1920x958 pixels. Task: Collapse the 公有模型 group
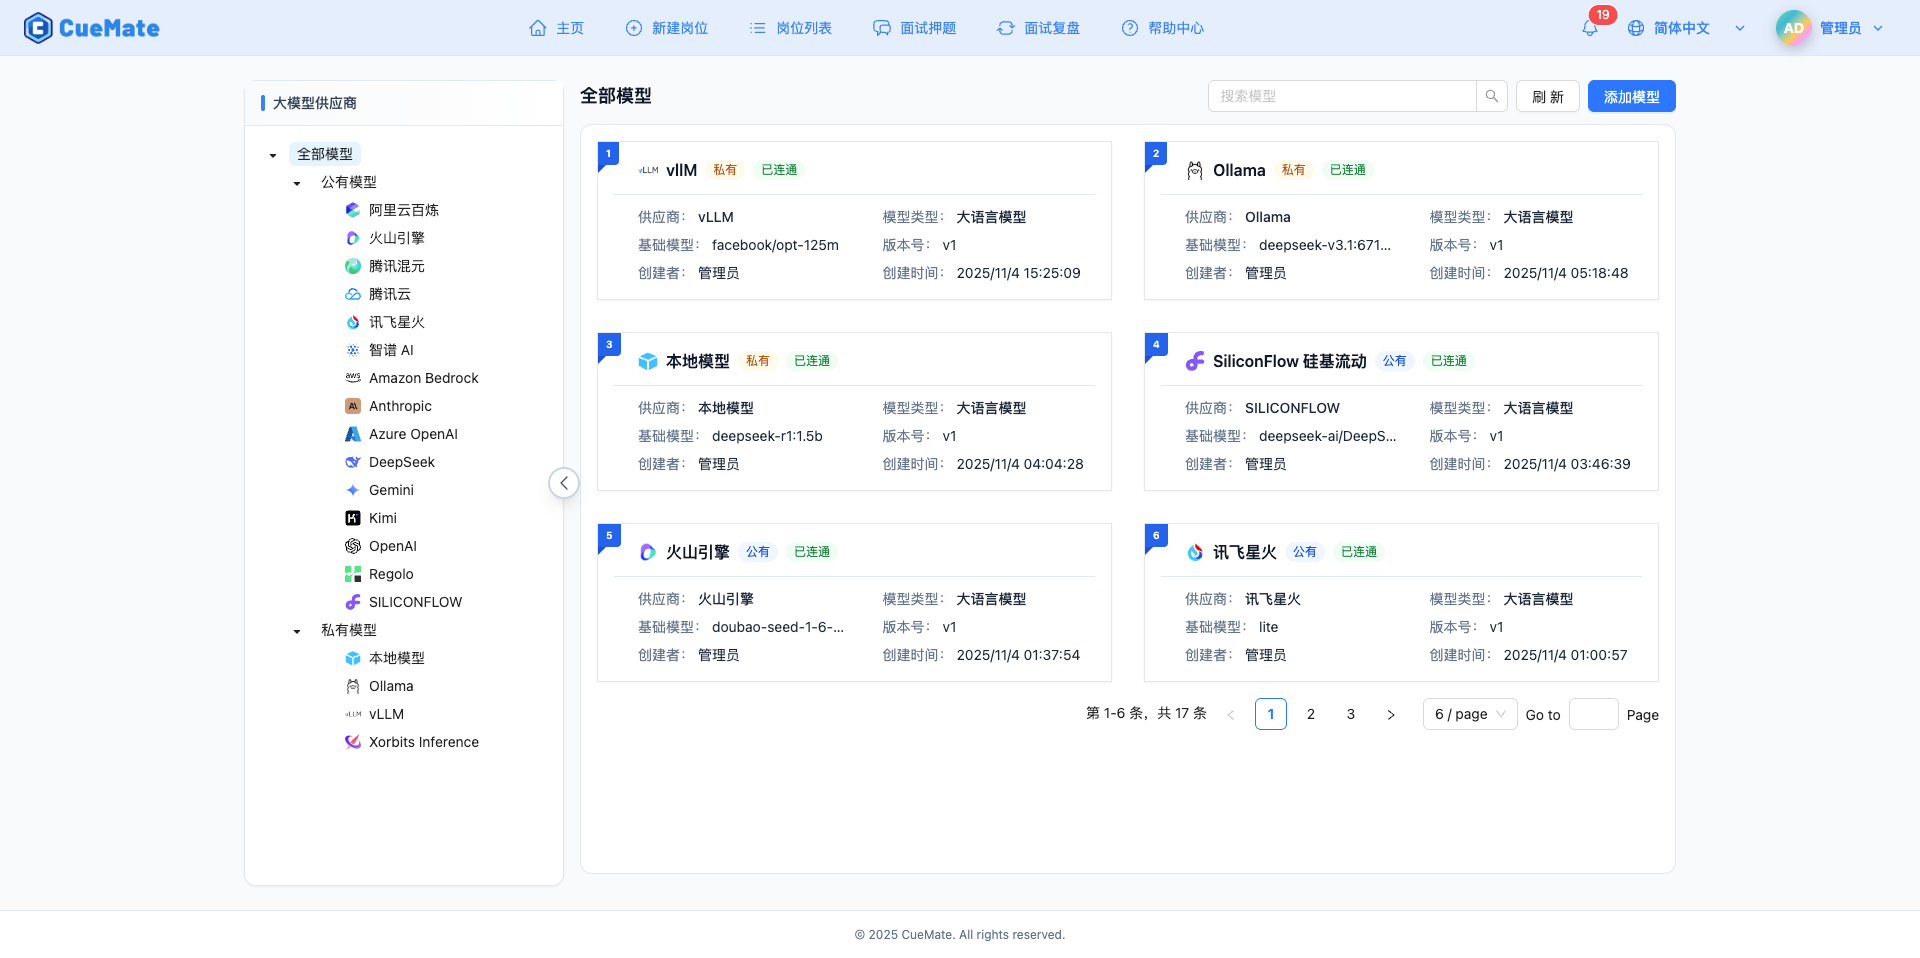point(296,183)
